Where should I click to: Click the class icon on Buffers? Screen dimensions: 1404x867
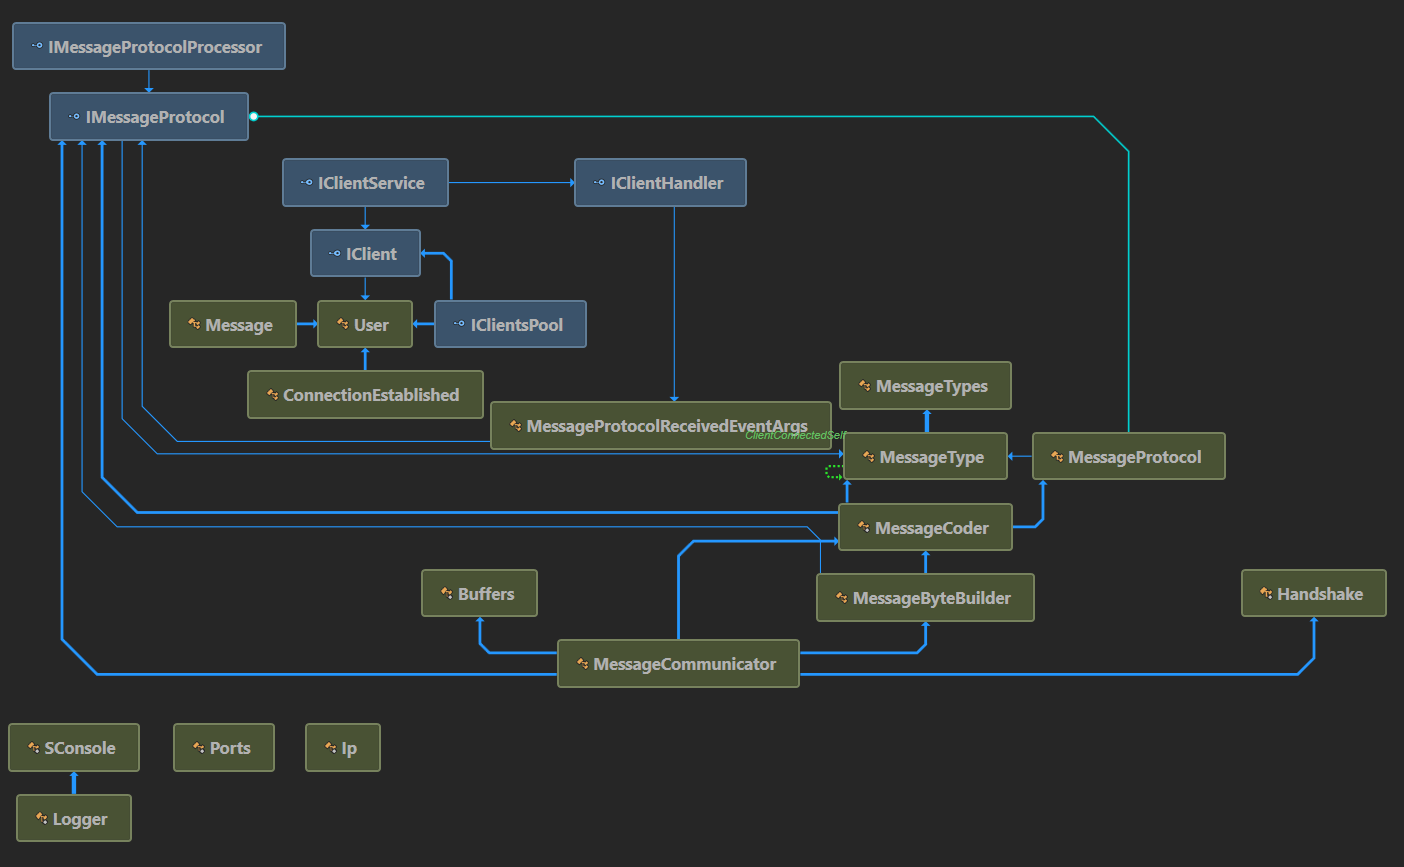(446, 593)
